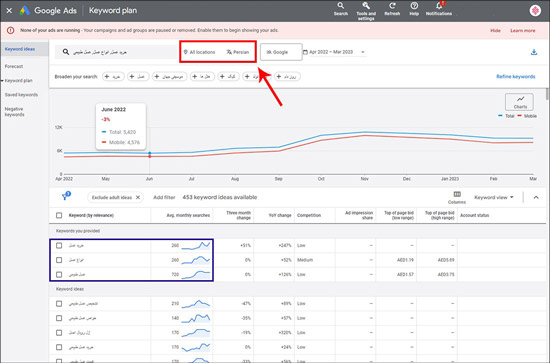Image resolution: width=550 pixels, height=363 pixels.
Task: Switch to the Forecast sidebar item
Action: [x=14, y=66]
